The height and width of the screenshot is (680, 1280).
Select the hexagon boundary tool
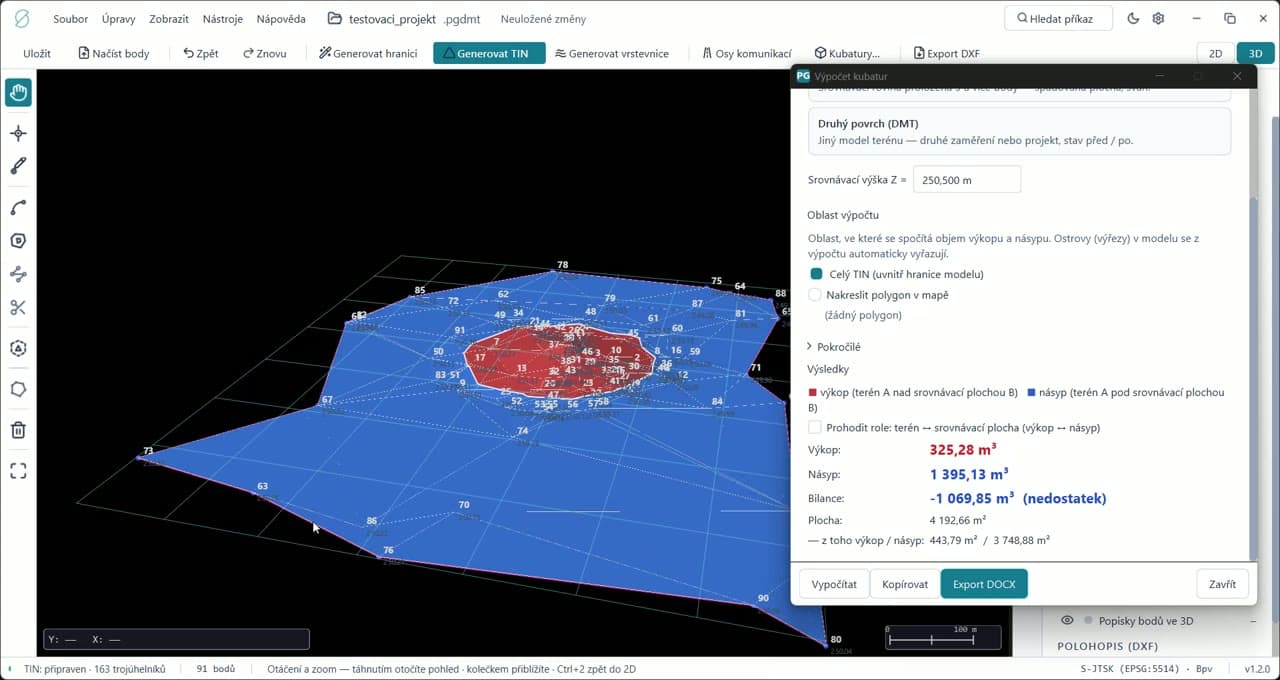pos(18,241)
